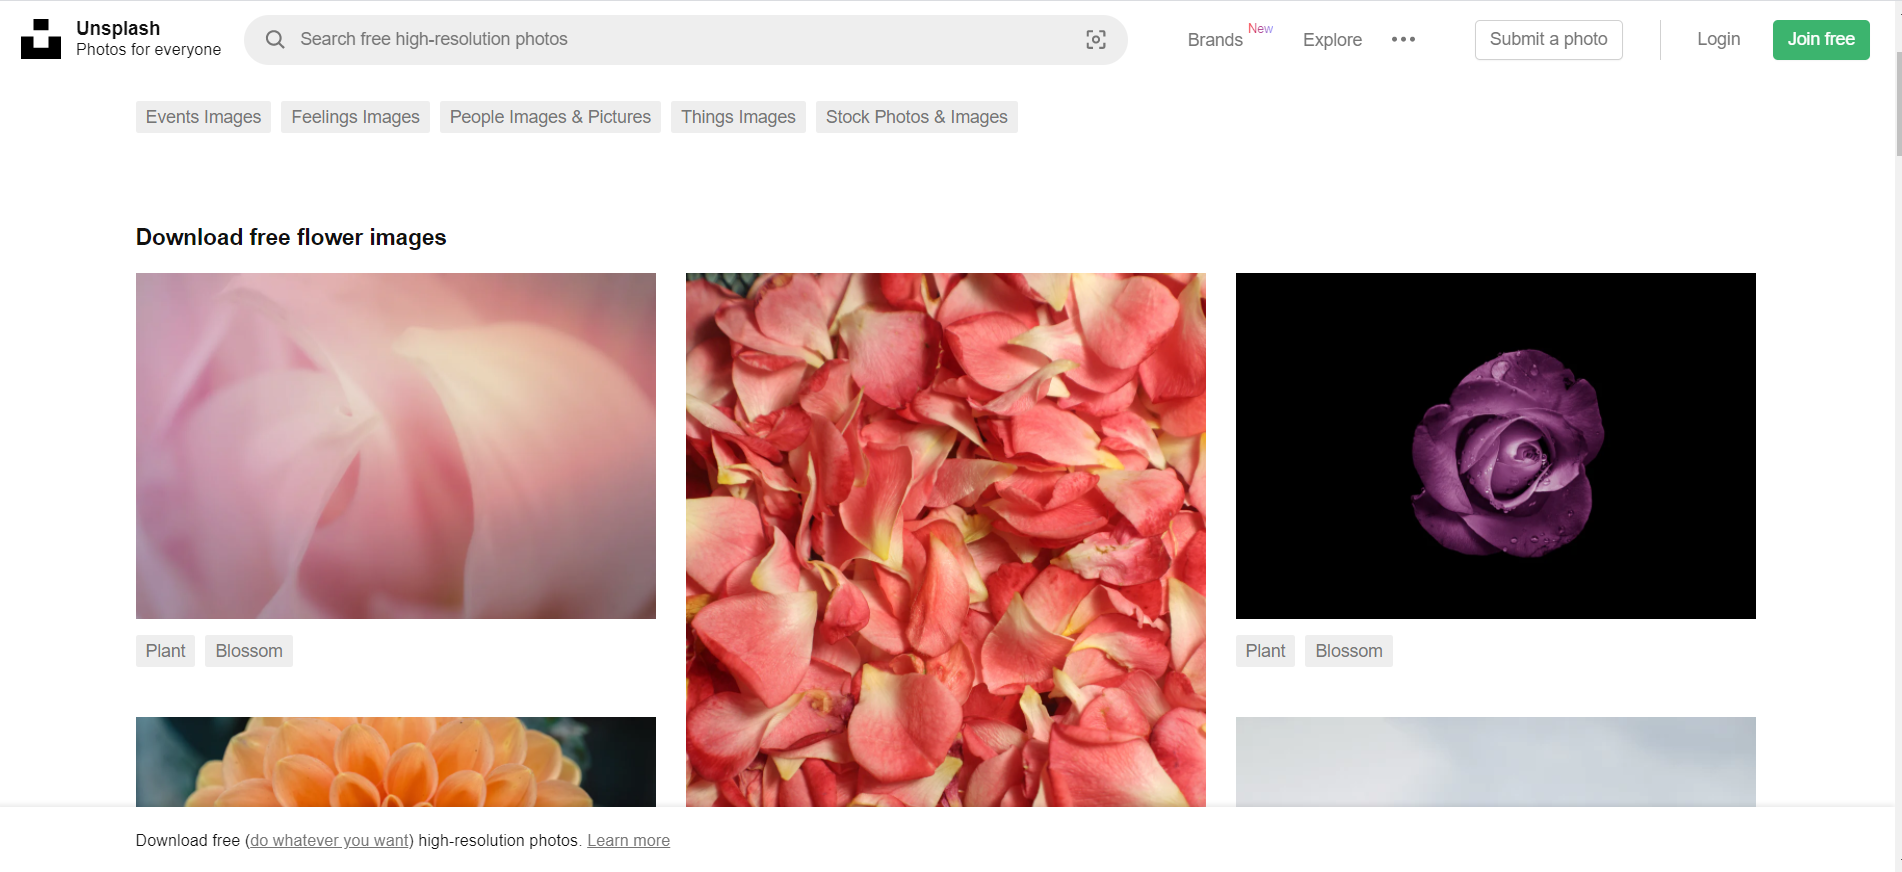
Task: Click Blossom tag under pink petal photo
Action: point(249,651)
